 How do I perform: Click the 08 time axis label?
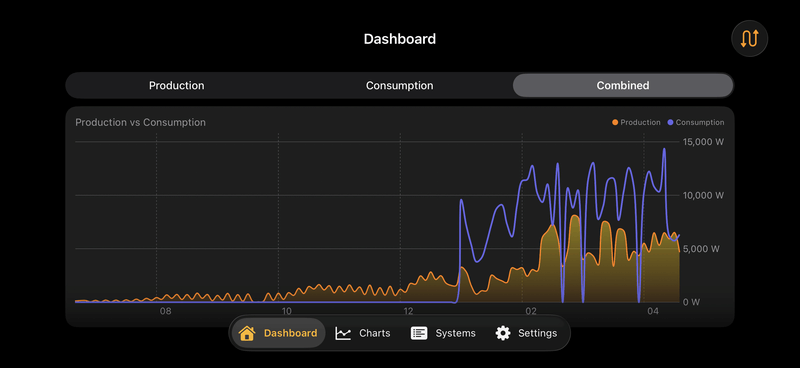pyautogui.click(x=165, y=311)
